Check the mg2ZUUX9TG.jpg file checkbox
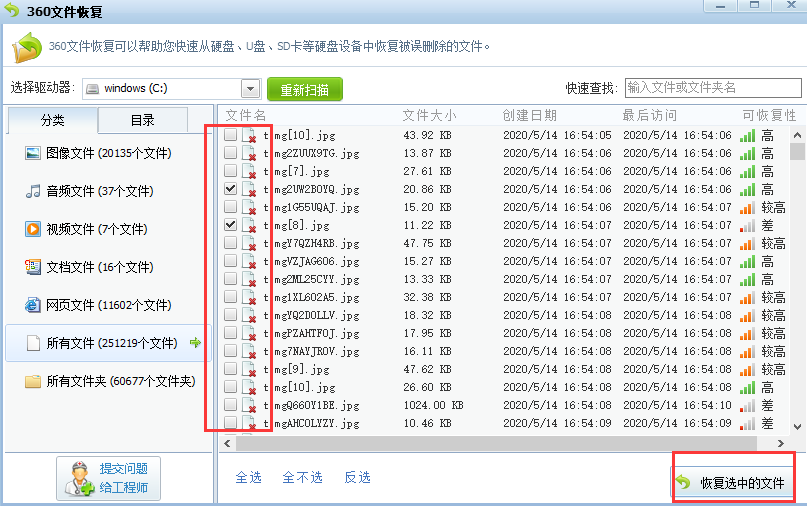807x506 pixels. (x=230, y=153)
